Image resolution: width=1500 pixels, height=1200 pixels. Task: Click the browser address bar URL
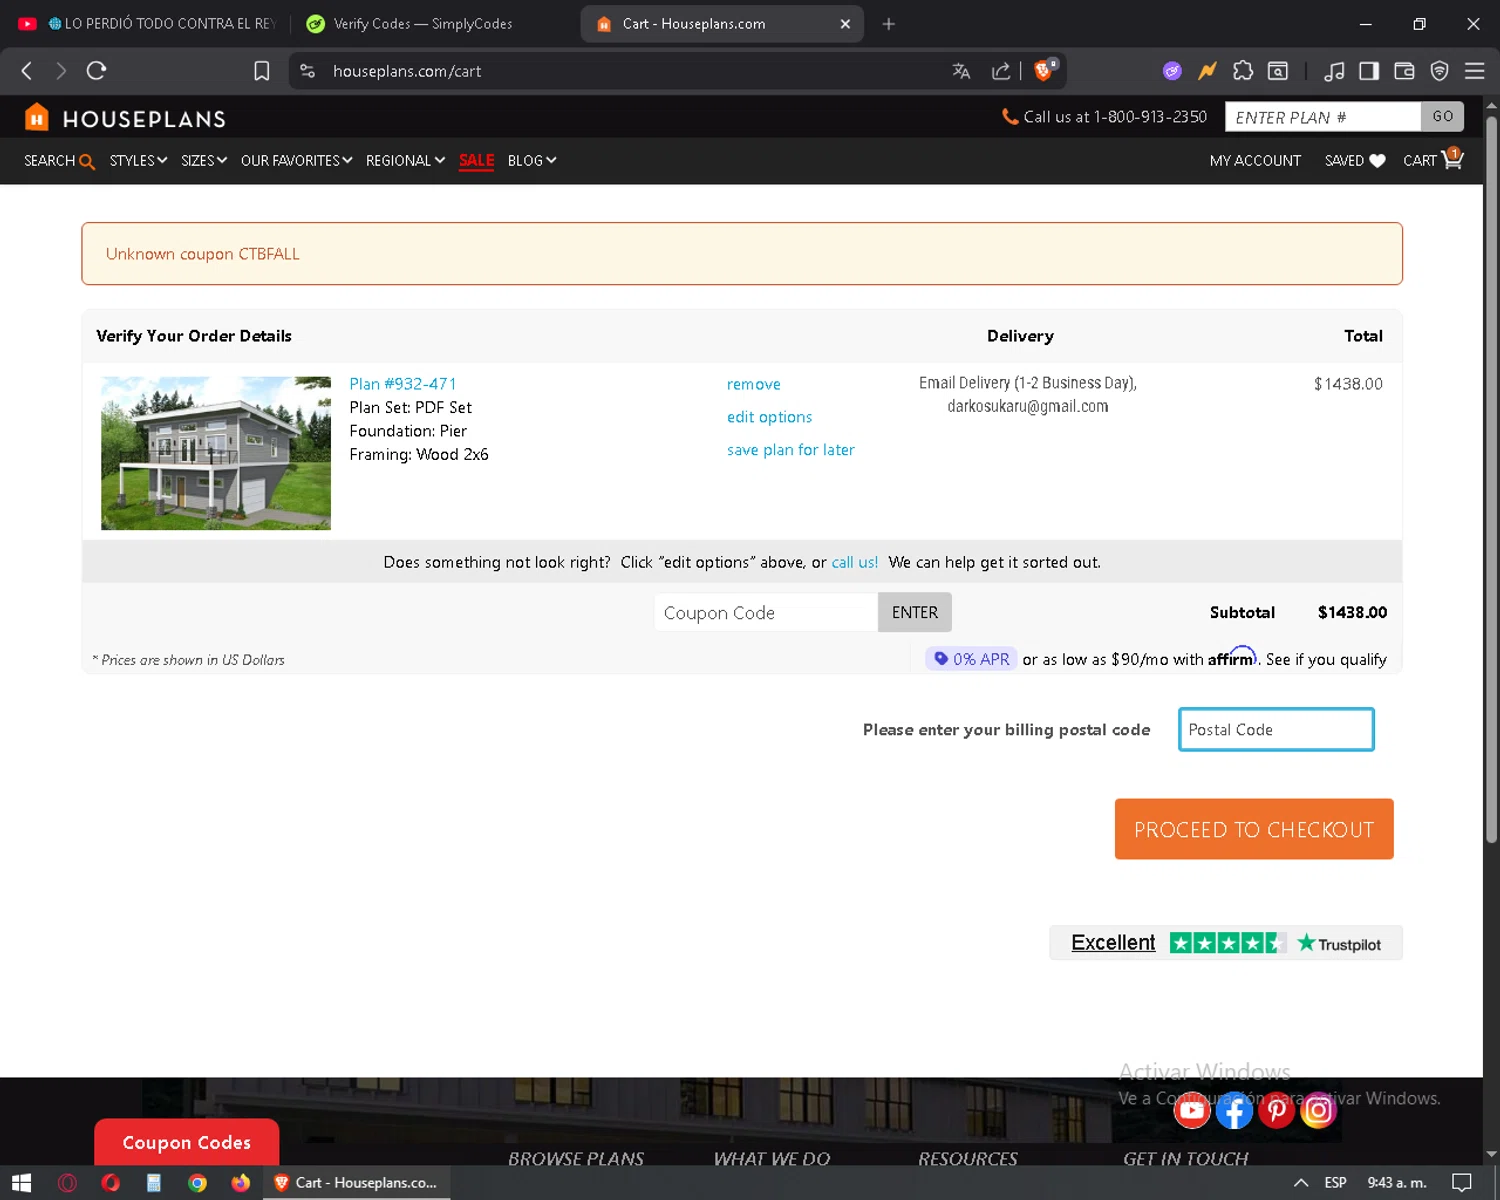[407, 71]
